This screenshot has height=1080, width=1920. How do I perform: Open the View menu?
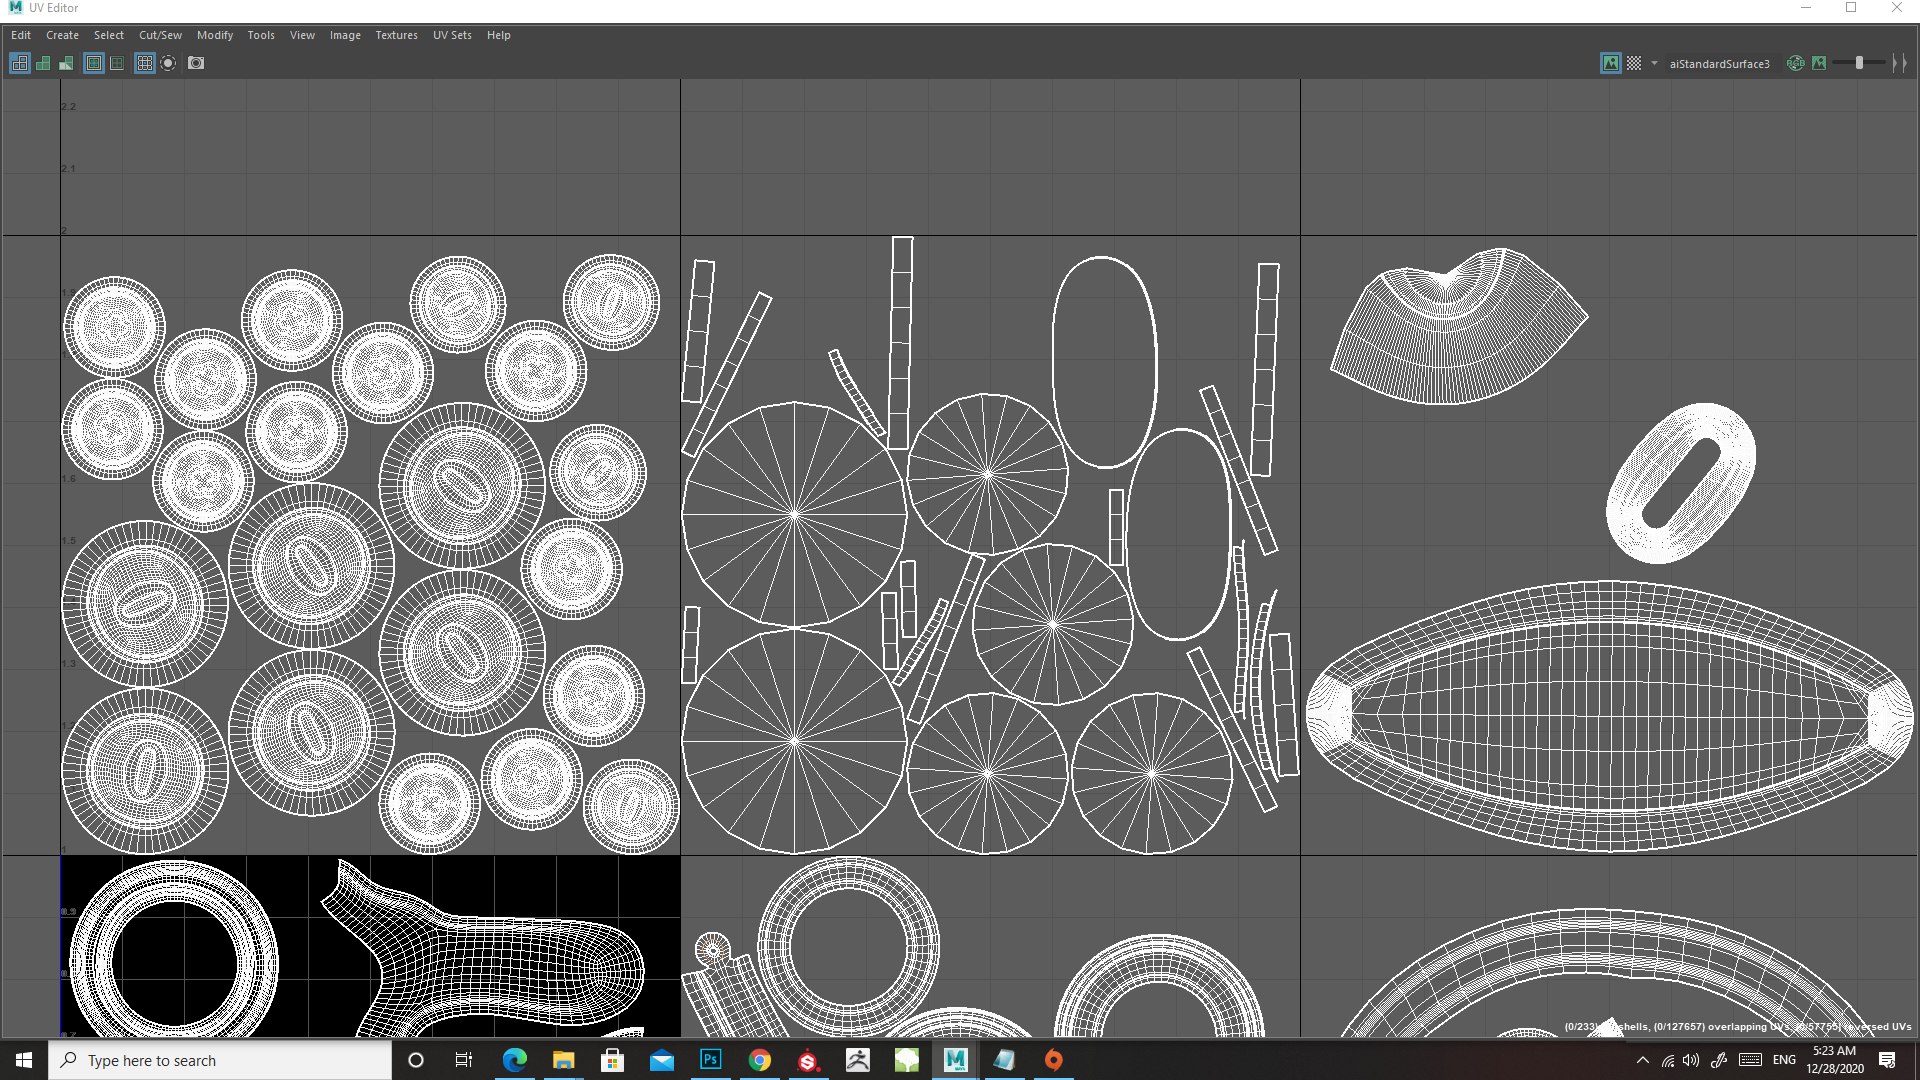(x=302, y=35)
